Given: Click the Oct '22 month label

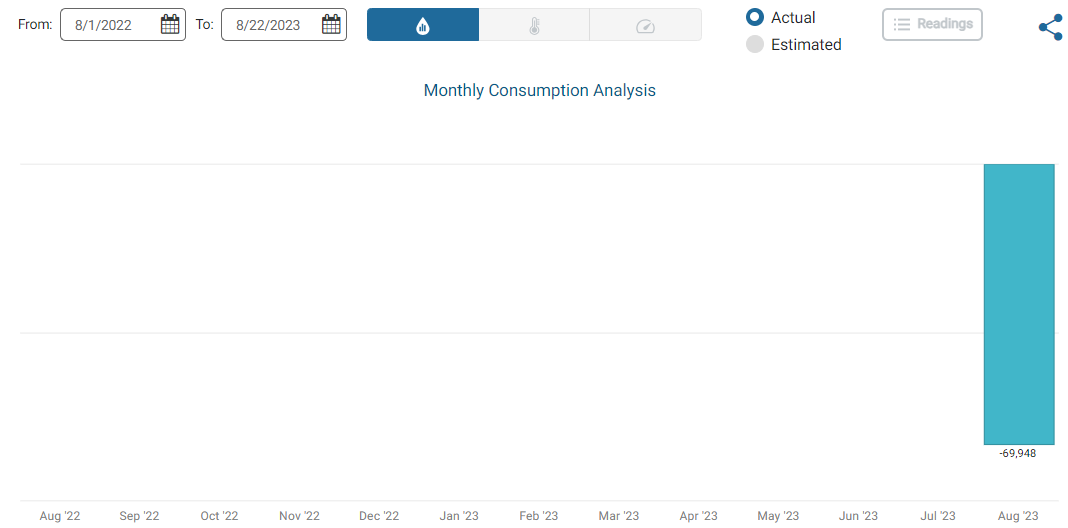Looking at the screenshot, I should coord(219,516).
